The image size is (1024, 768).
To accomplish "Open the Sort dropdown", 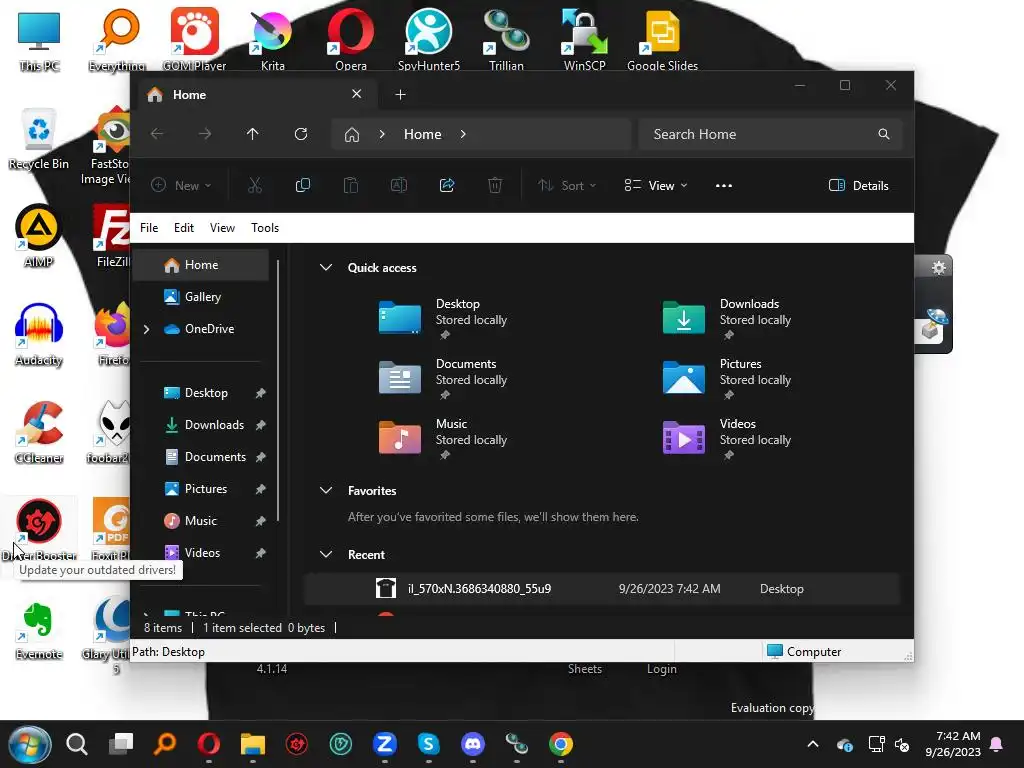I will click(567, 185).
